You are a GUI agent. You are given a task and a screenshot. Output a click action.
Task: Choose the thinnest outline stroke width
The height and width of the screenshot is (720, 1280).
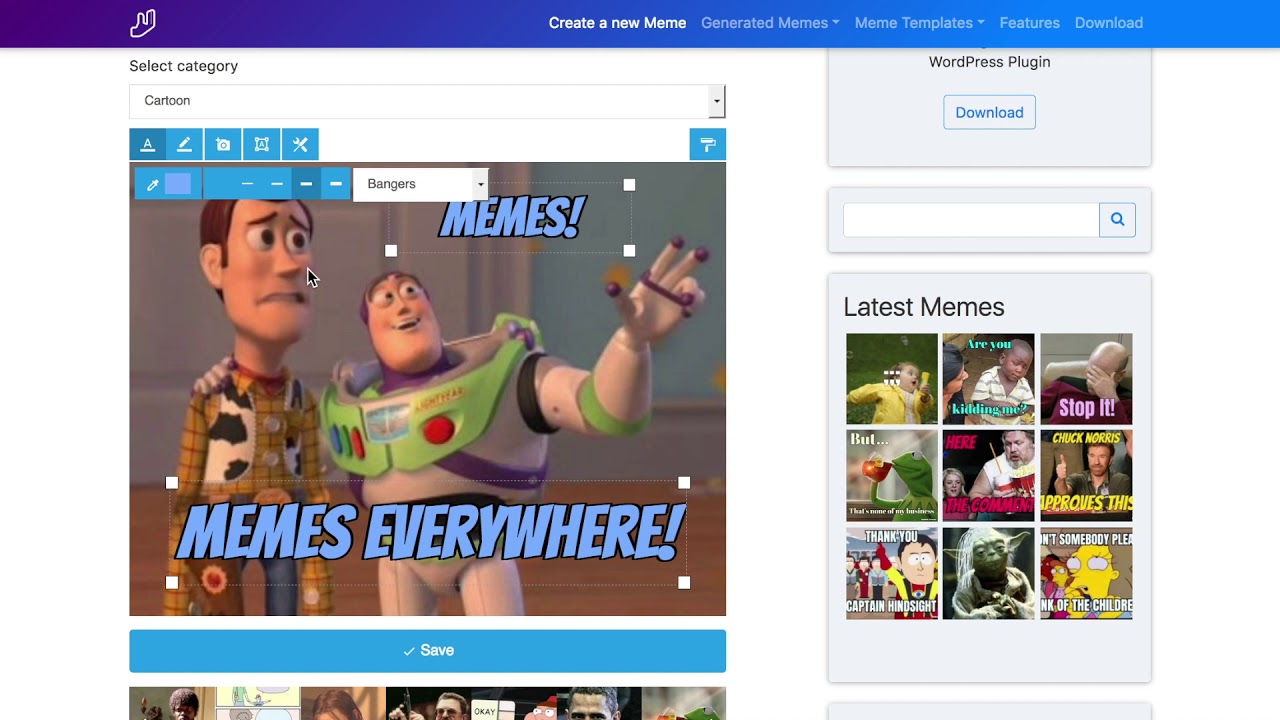247,184
